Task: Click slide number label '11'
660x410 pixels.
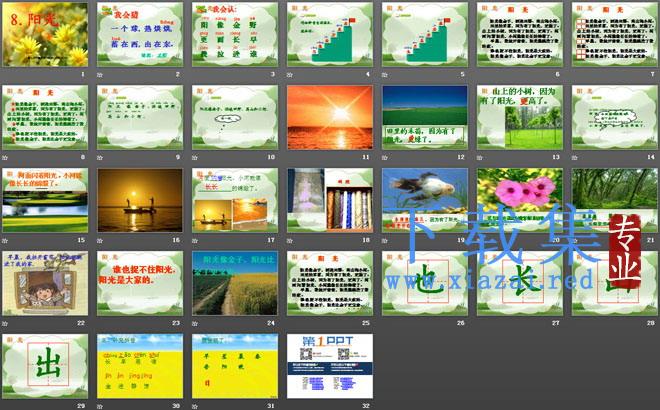Action: pos(366,157)
